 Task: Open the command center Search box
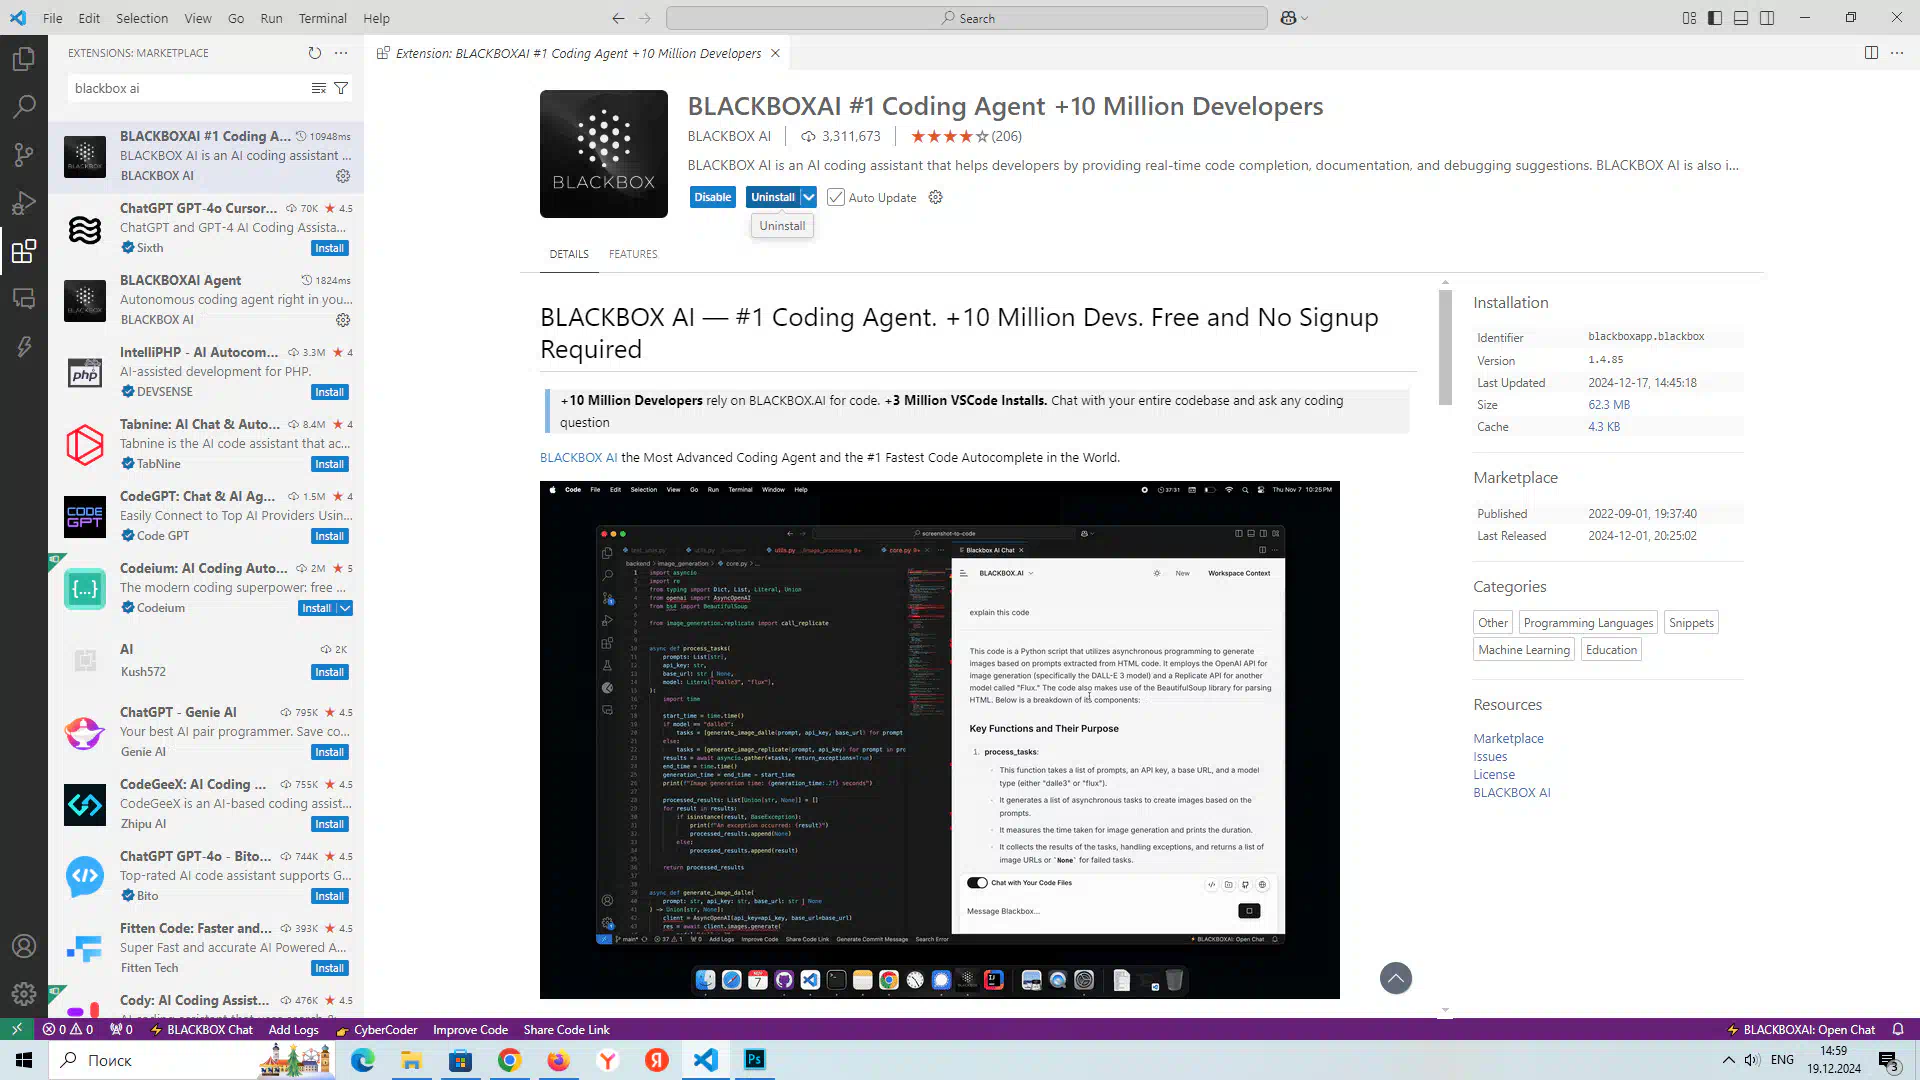pyautogui.click(x=967, y=18)
